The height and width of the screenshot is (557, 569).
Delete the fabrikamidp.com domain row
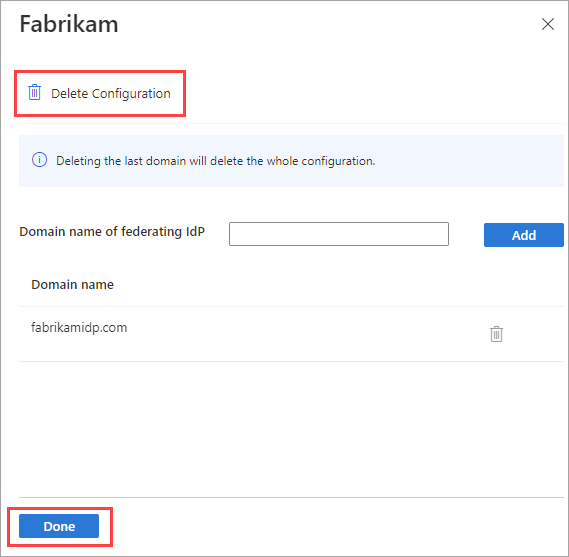[x=496, y=334]
